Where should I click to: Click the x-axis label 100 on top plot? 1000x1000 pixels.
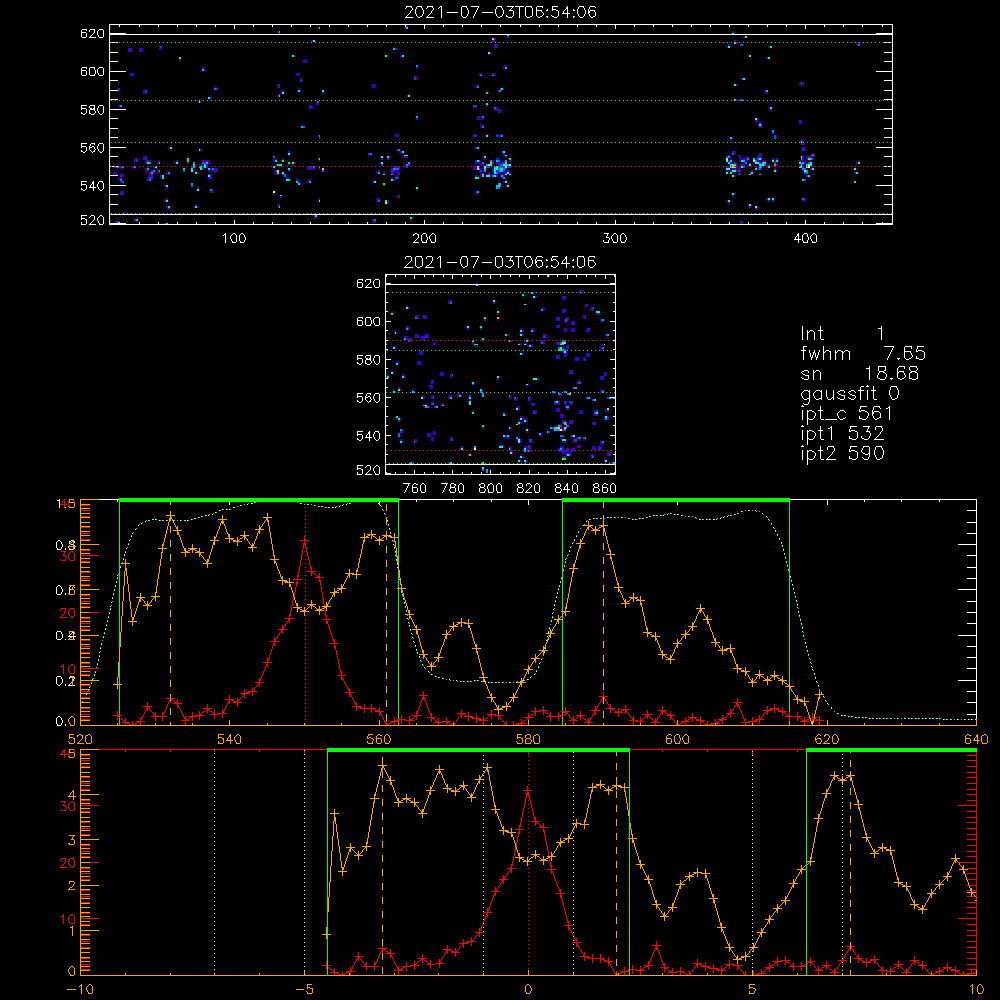point(234,239)
